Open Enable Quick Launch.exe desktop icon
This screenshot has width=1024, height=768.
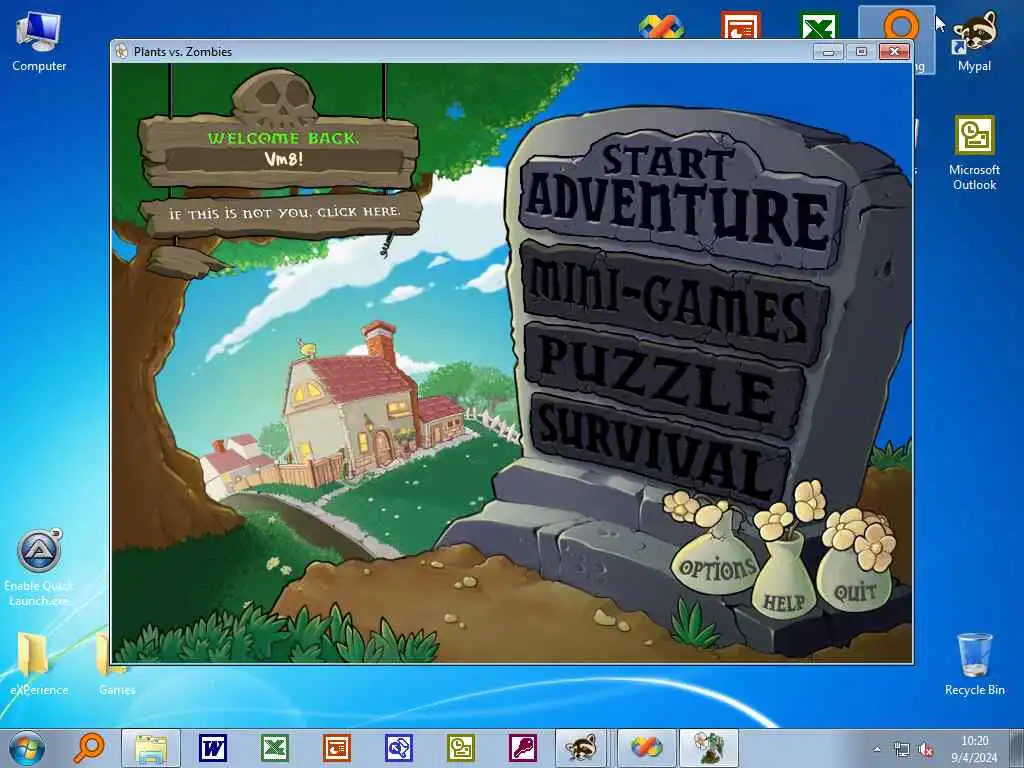[x=39, y=568]
